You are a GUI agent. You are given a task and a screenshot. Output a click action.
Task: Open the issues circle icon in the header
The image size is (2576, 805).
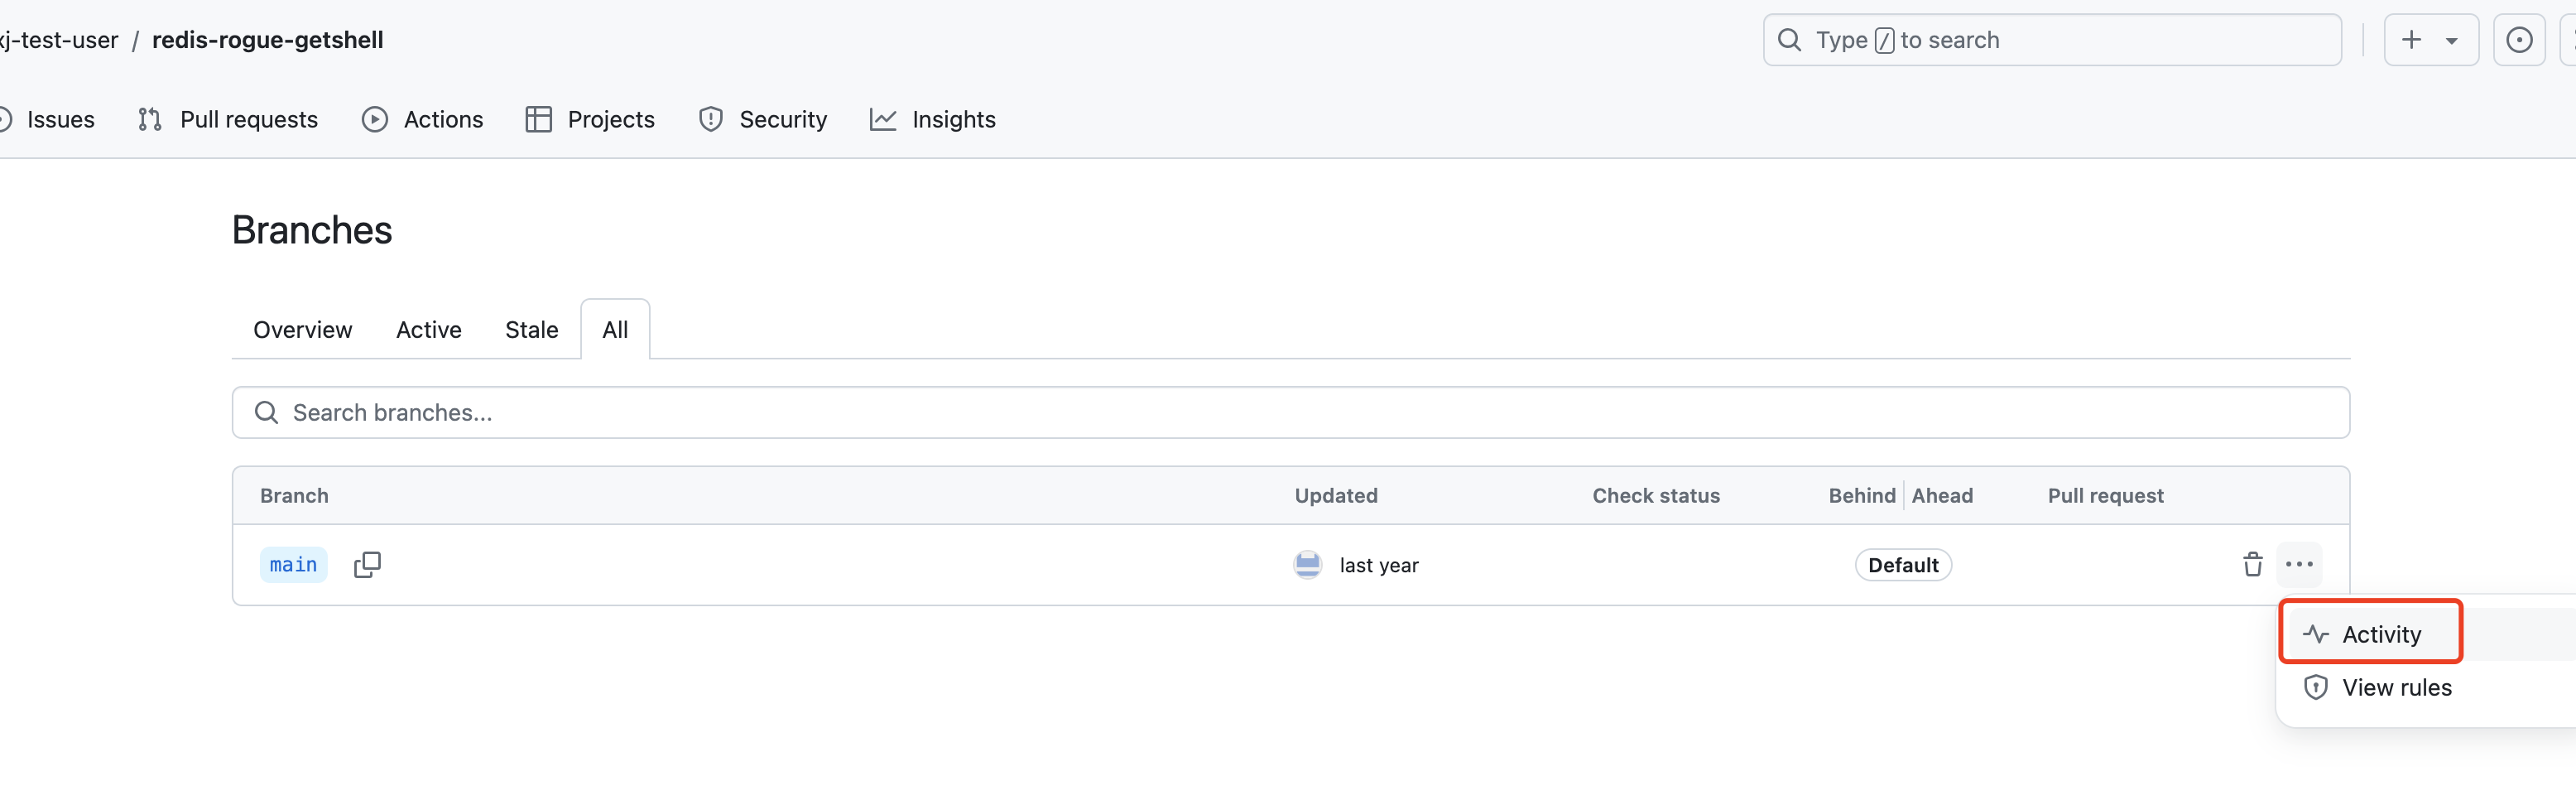point(2519,40)
